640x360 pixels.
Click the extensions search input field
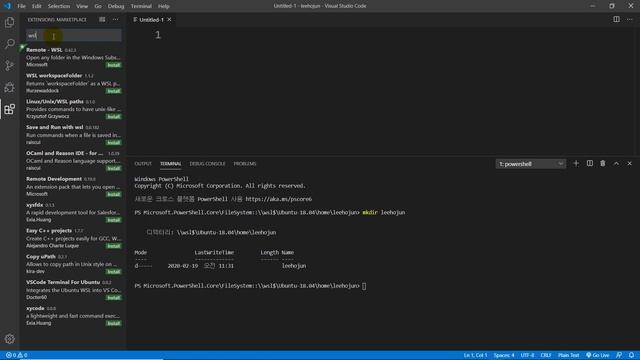[73, 35]
